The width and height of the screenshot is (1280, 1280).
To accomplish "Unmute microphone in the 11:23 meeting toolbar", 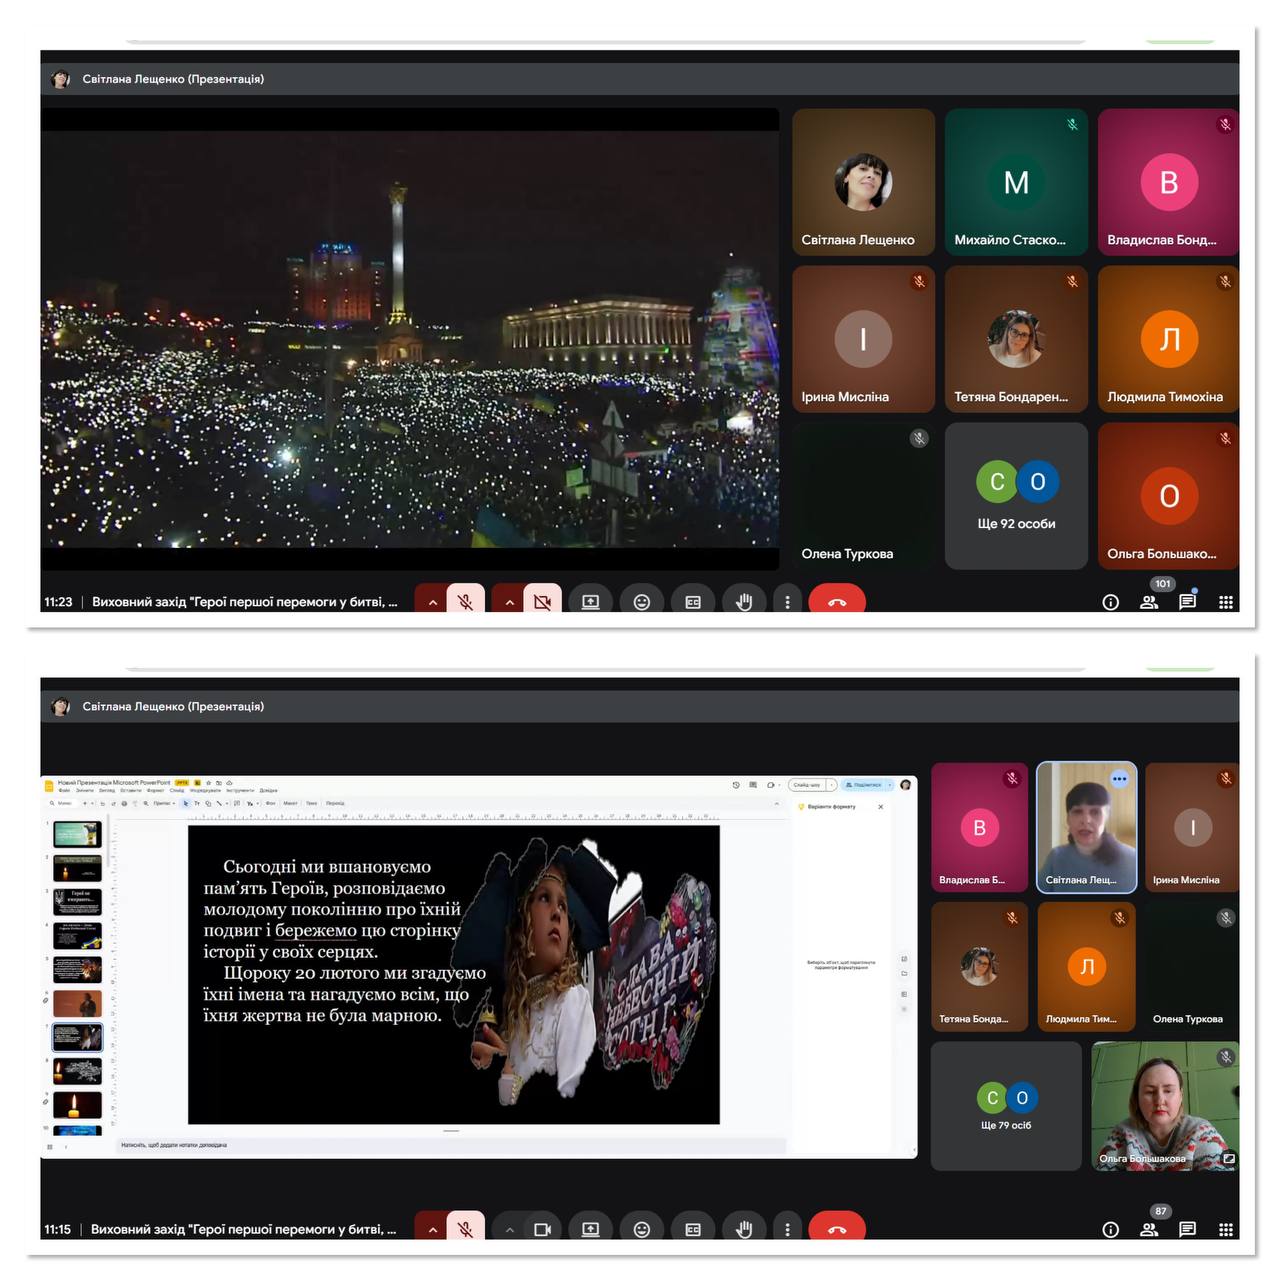I will point(465,601).
